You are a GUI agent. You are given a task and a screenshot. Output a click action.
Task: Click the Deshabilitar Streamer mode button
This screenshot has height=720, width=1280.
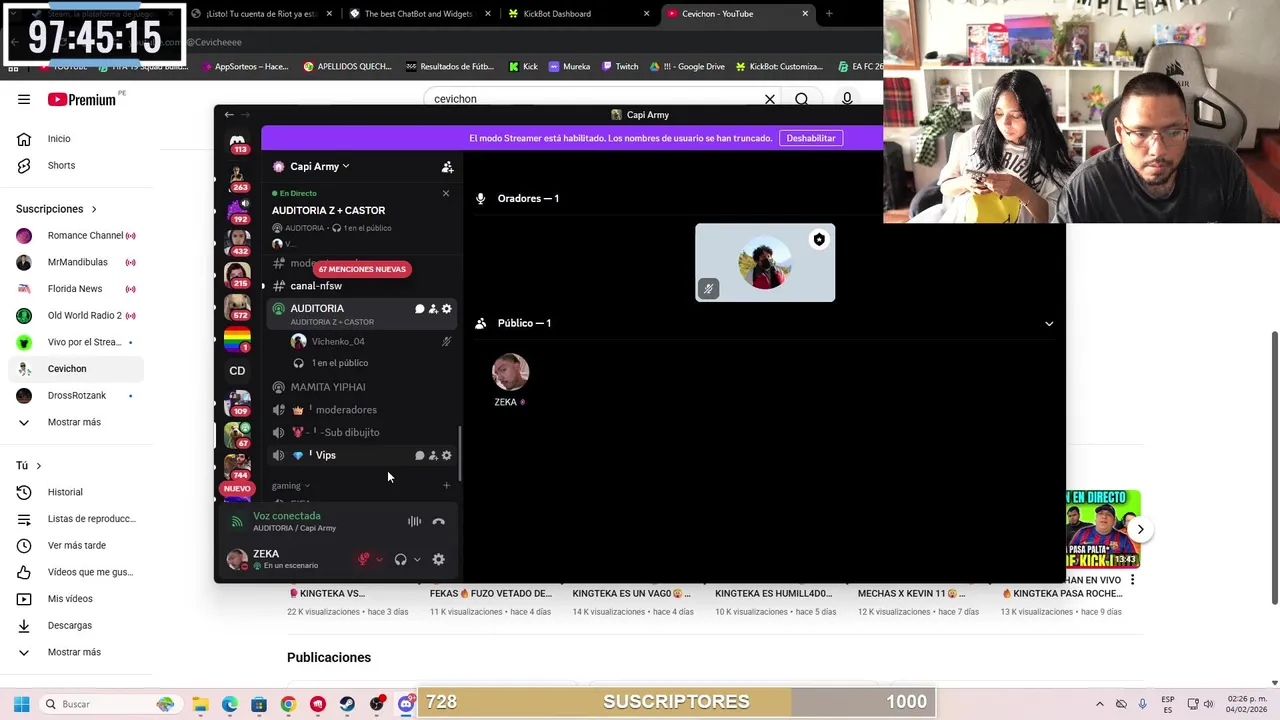click(x=811, y=138)
